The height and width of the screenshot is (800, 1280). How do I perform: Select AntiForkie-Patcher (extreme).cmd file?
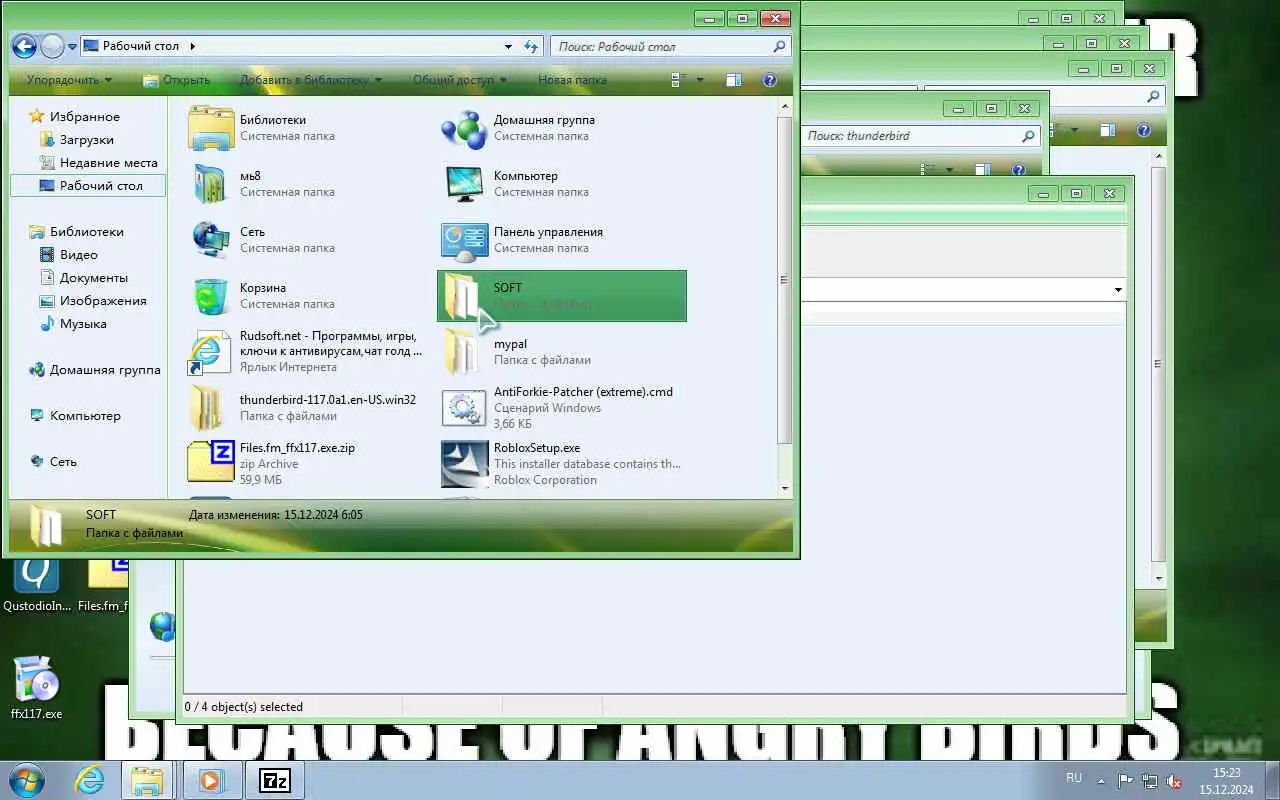coord(562,408)
